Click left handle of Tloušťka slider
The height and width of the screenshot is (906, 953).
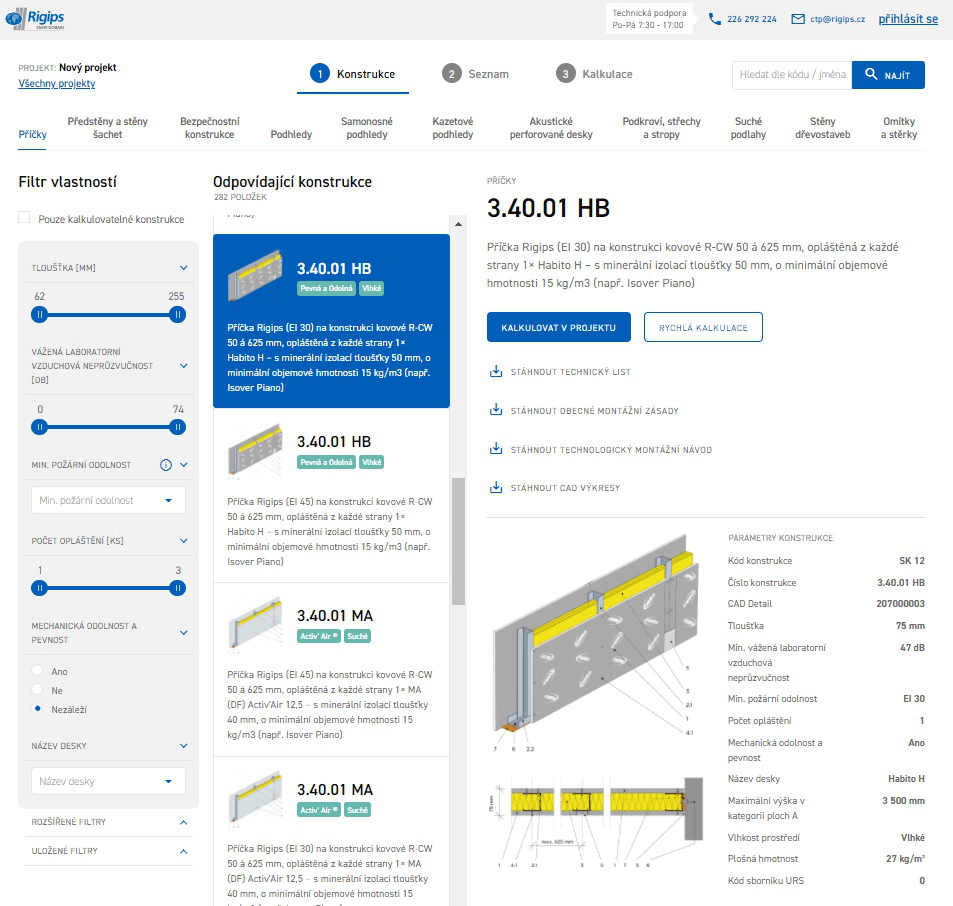coord(39,314)
